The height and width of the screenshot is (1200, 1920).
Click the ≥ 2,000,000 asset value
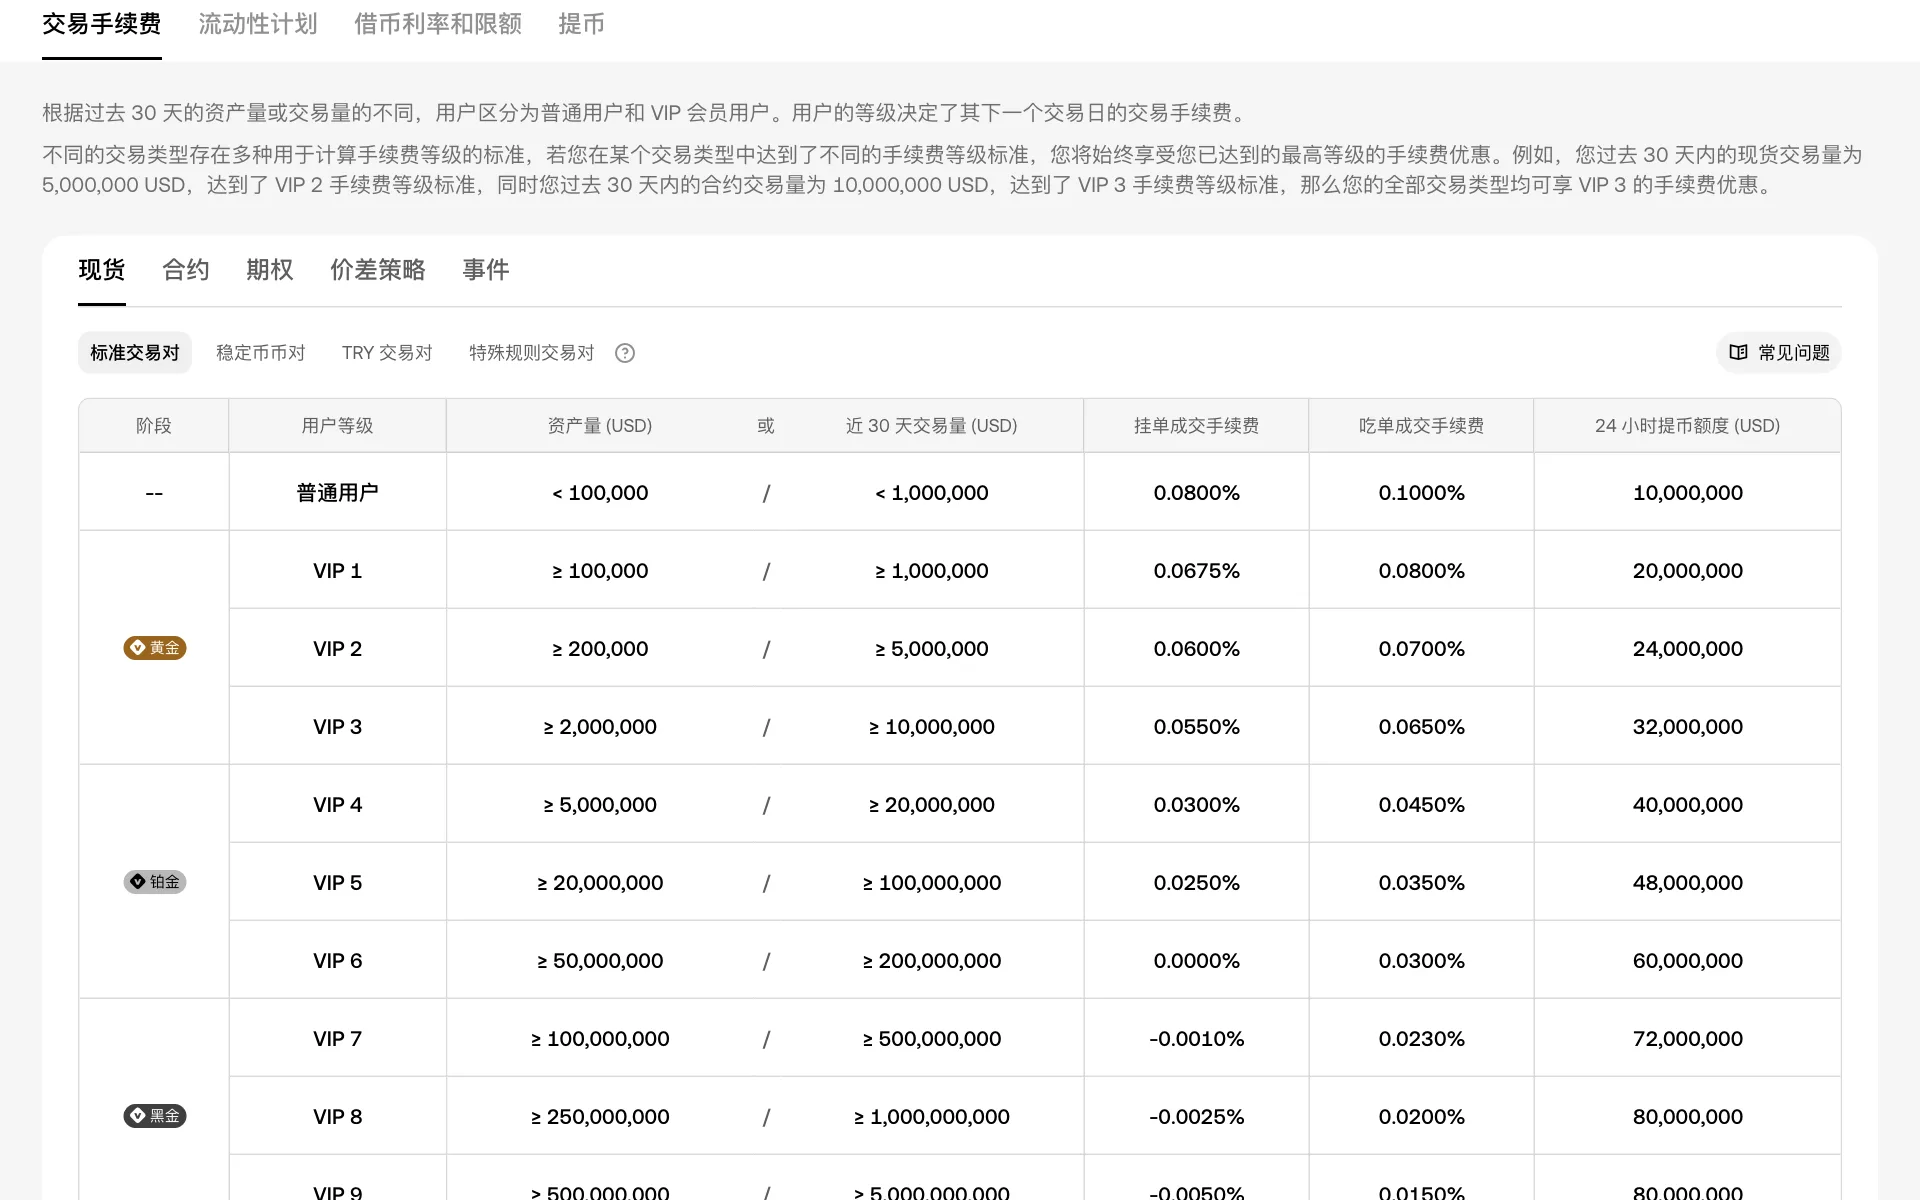tap(600, 727)
